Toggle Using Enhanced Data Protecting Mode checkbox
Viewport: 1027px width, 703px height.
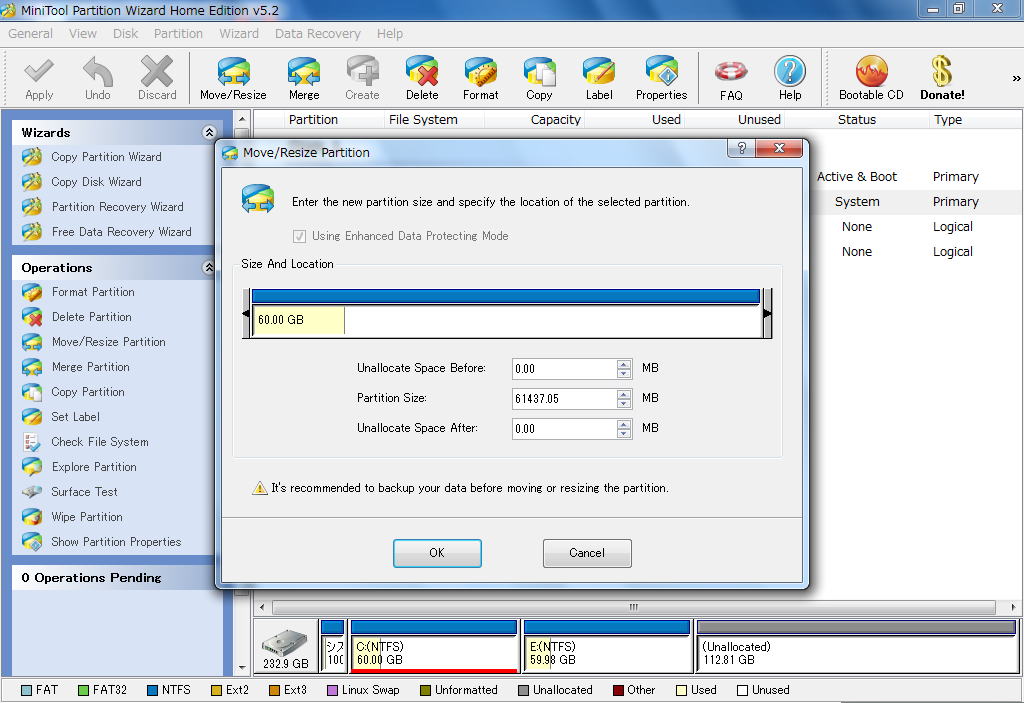[x=299, y=236]
